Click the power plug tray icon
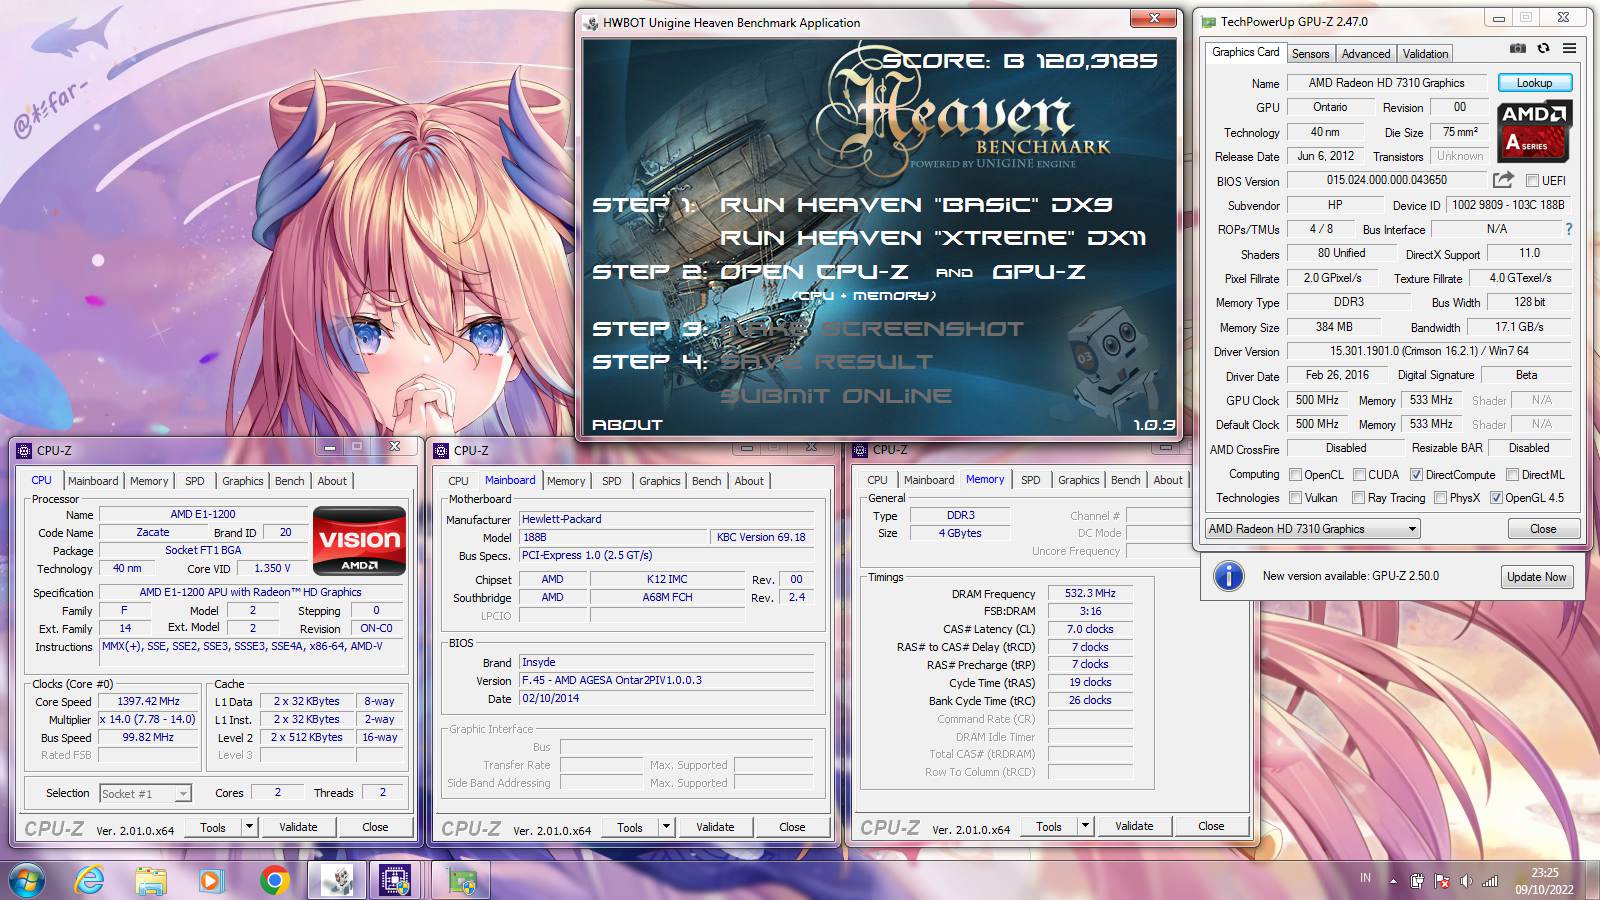This screenshot has height=900, width=1600. [1417, 881]
